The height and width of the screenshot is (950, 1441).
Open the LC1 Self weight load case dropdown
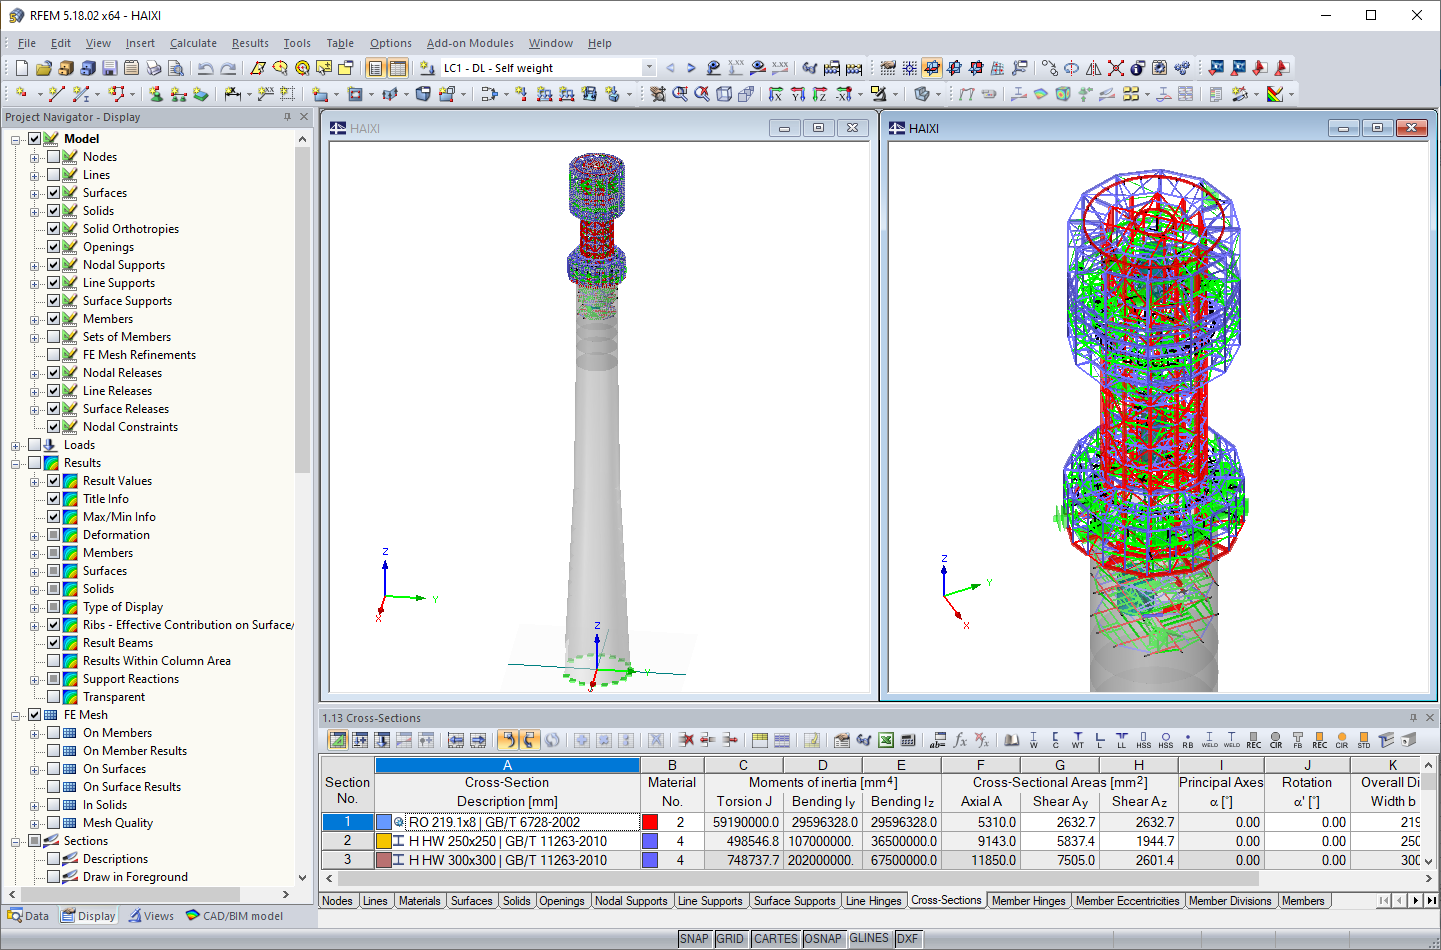coord(648,67)
